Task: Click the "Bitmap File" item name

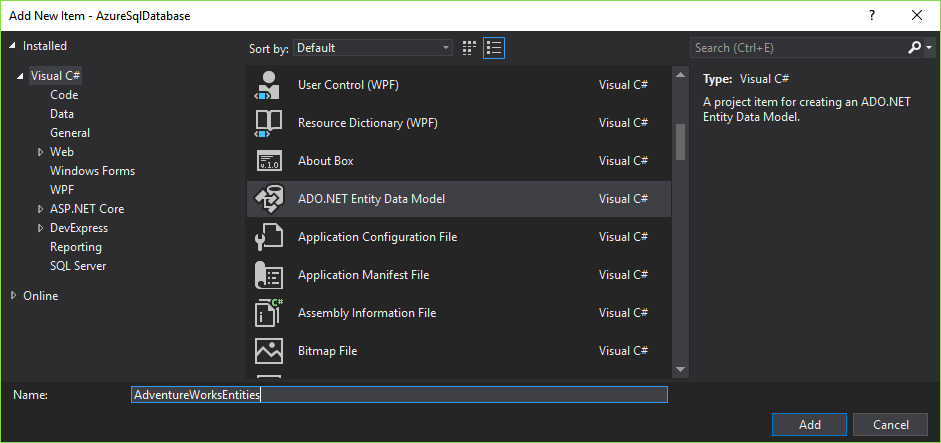Action: point(328,351)
